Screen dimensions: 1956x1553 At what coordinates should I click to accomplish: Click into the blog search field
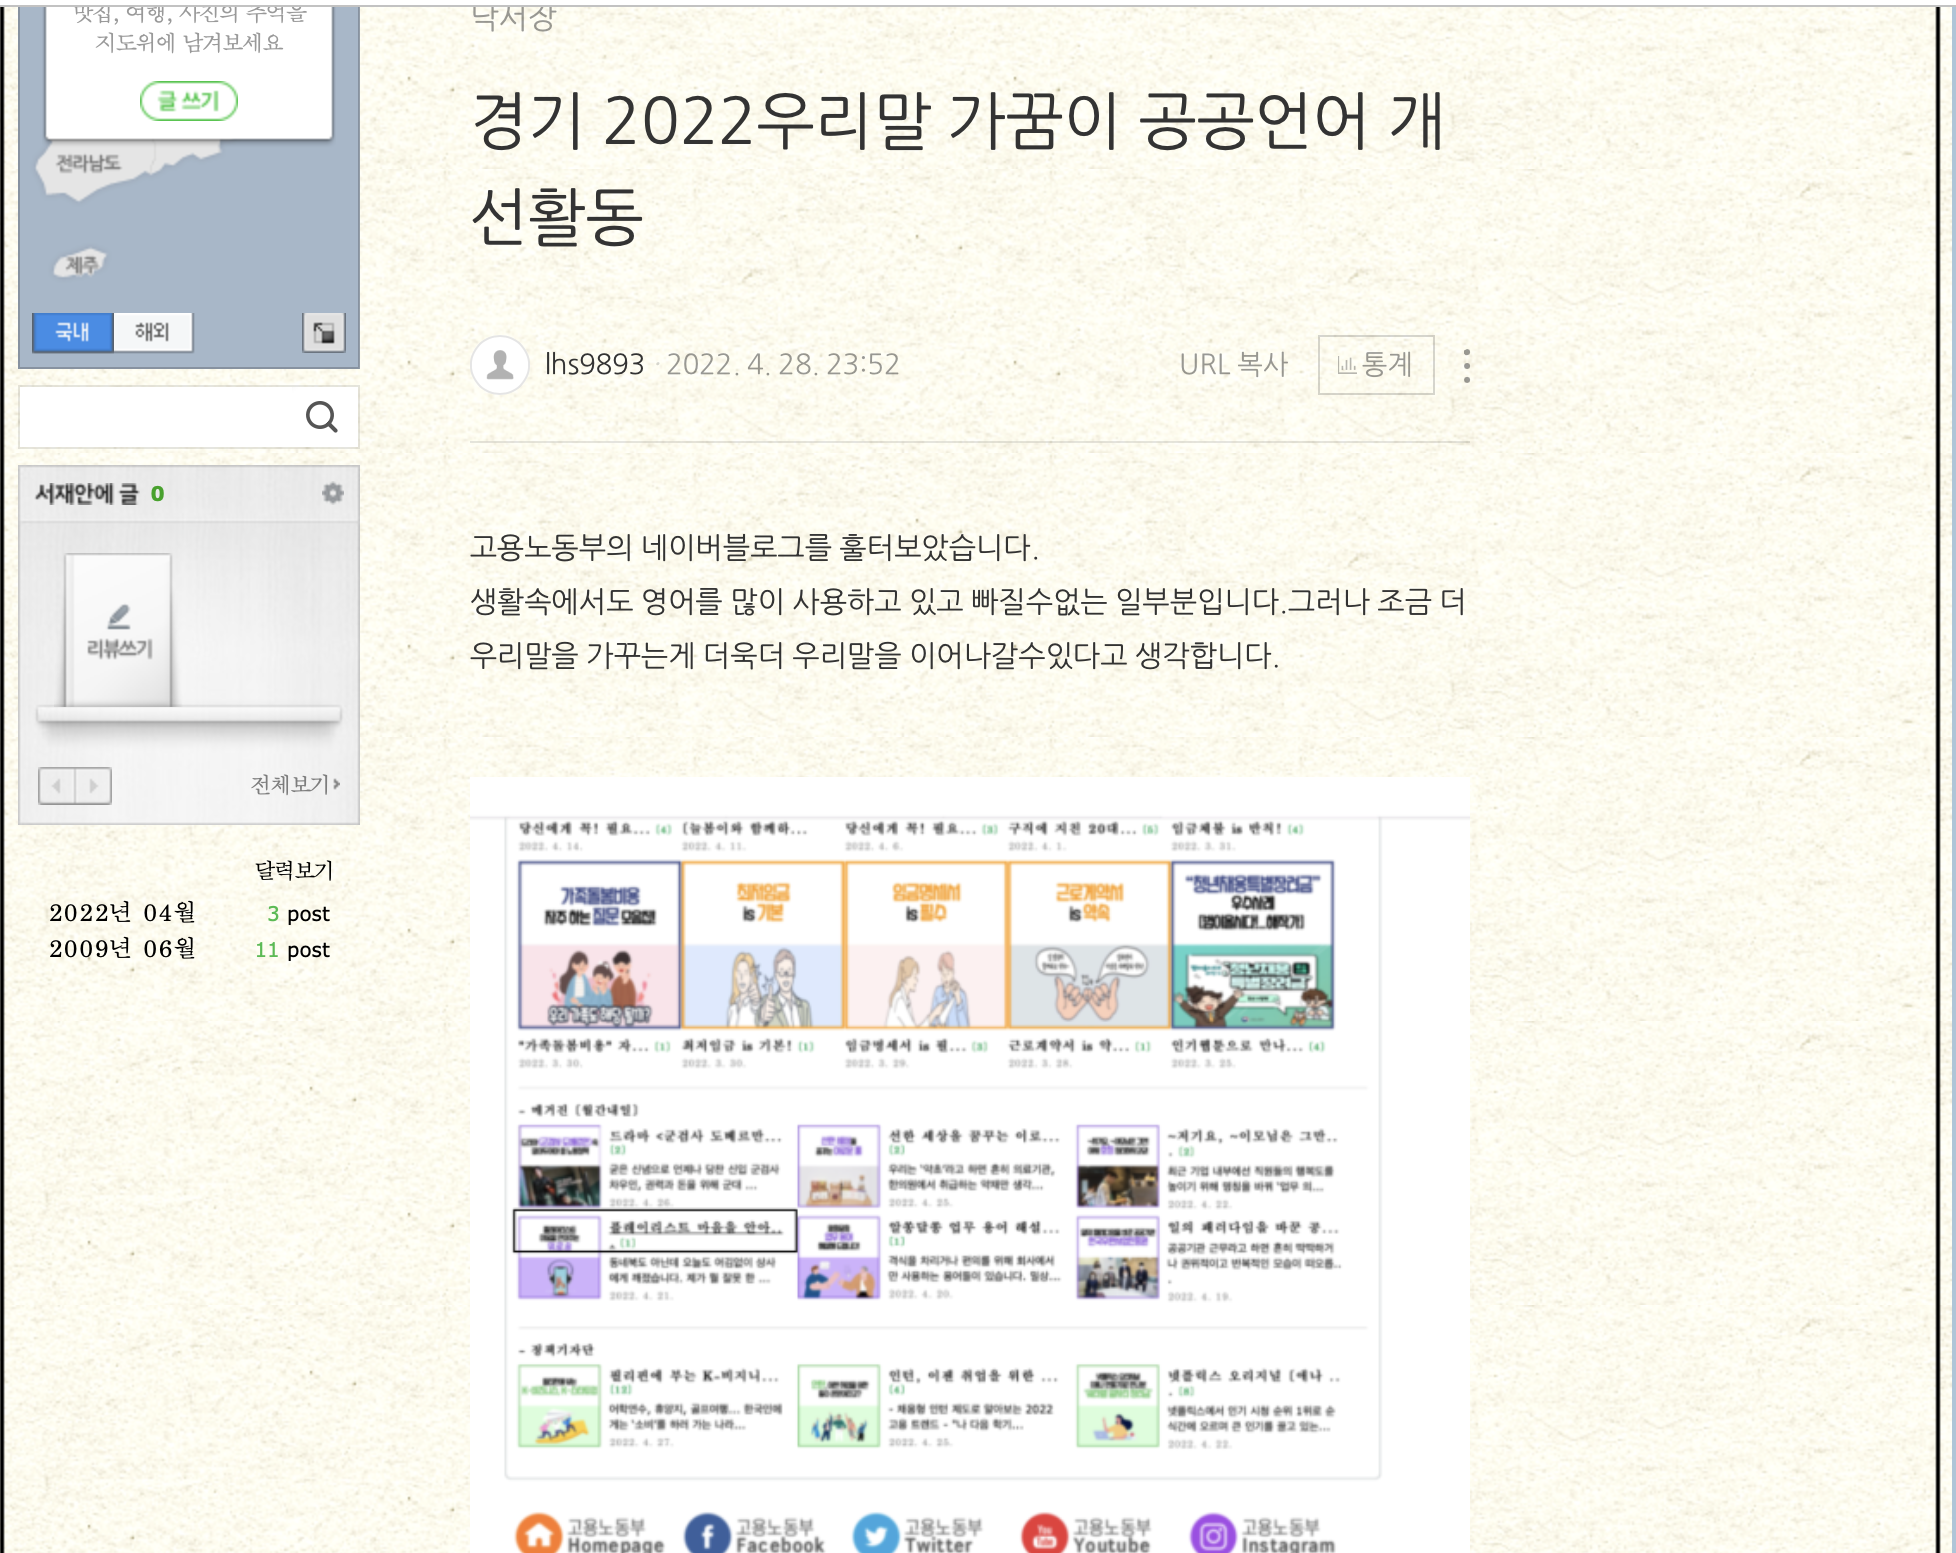click(160, 417)
